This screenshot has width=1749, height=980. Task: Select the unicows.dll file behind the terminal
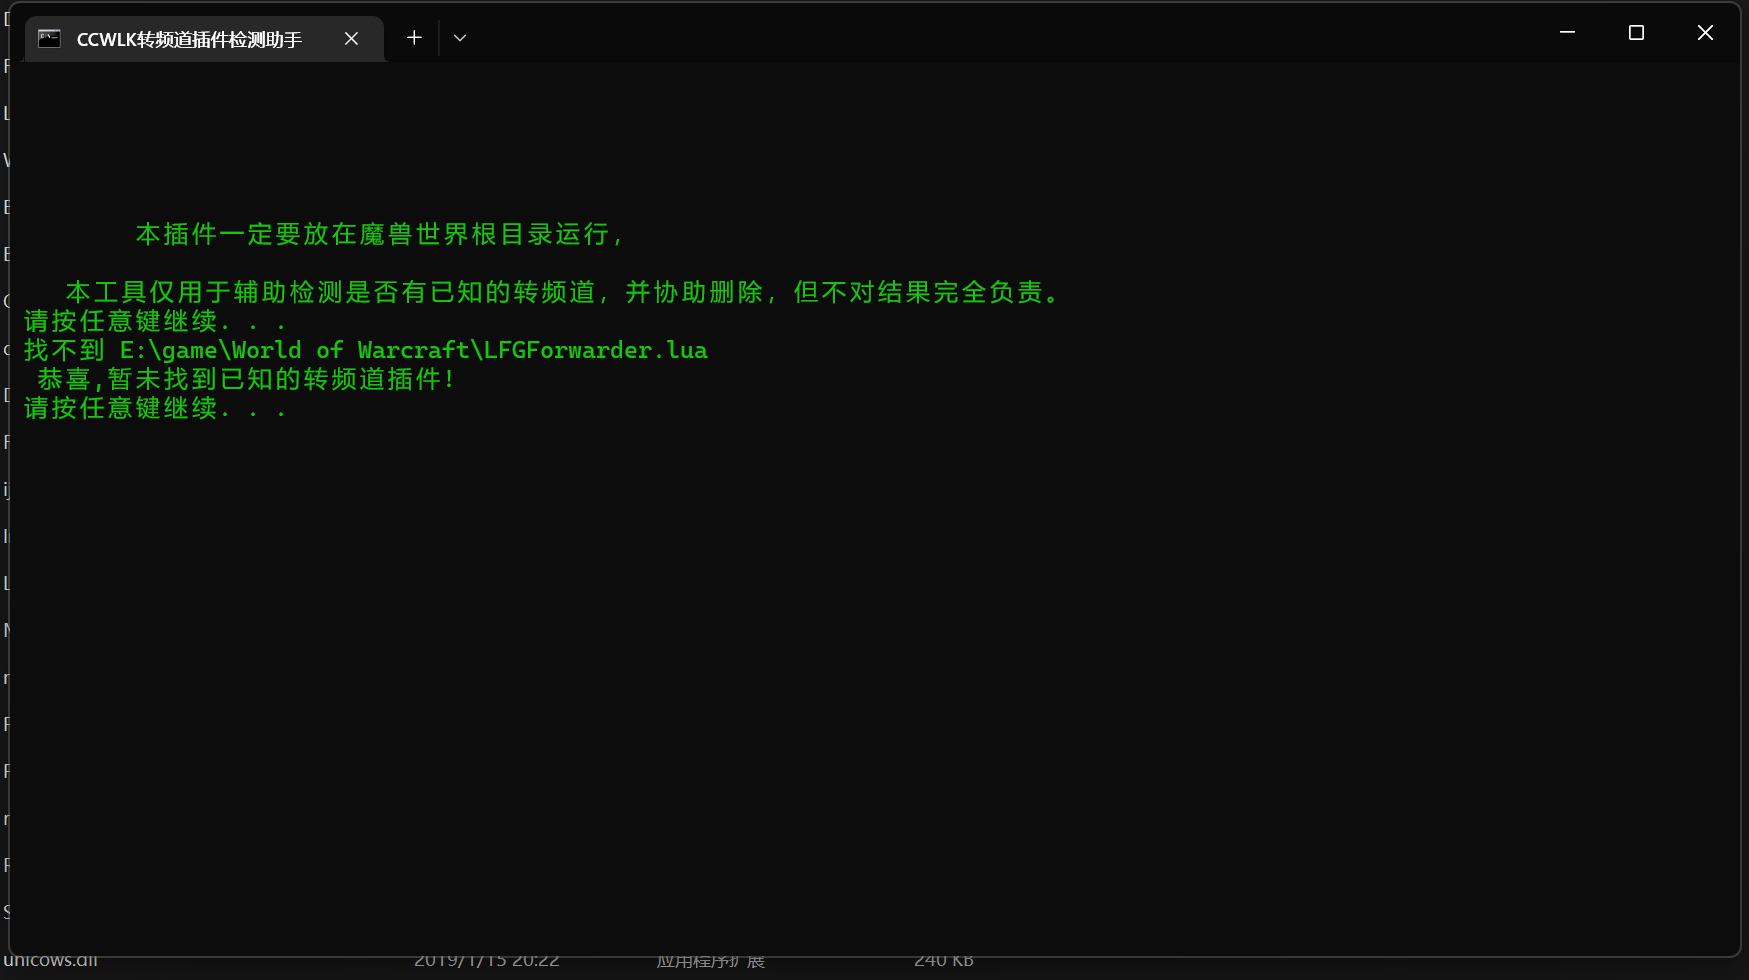[x=51, y=959]
